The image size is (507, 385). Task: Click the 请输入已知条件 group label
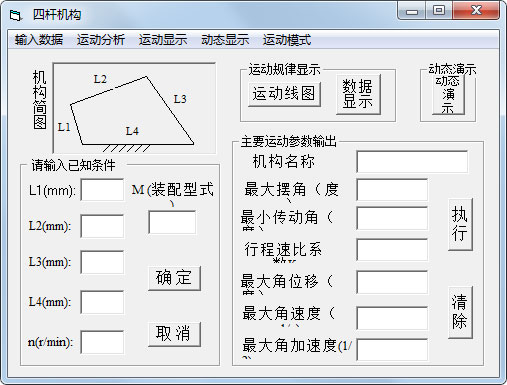pos(73,165)
